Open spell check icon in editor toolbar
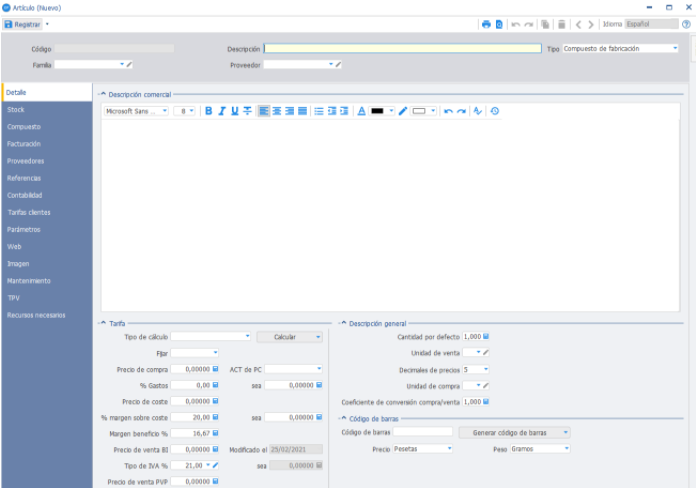The width and height of the screenshot is (696, 488). click(478, 111)
